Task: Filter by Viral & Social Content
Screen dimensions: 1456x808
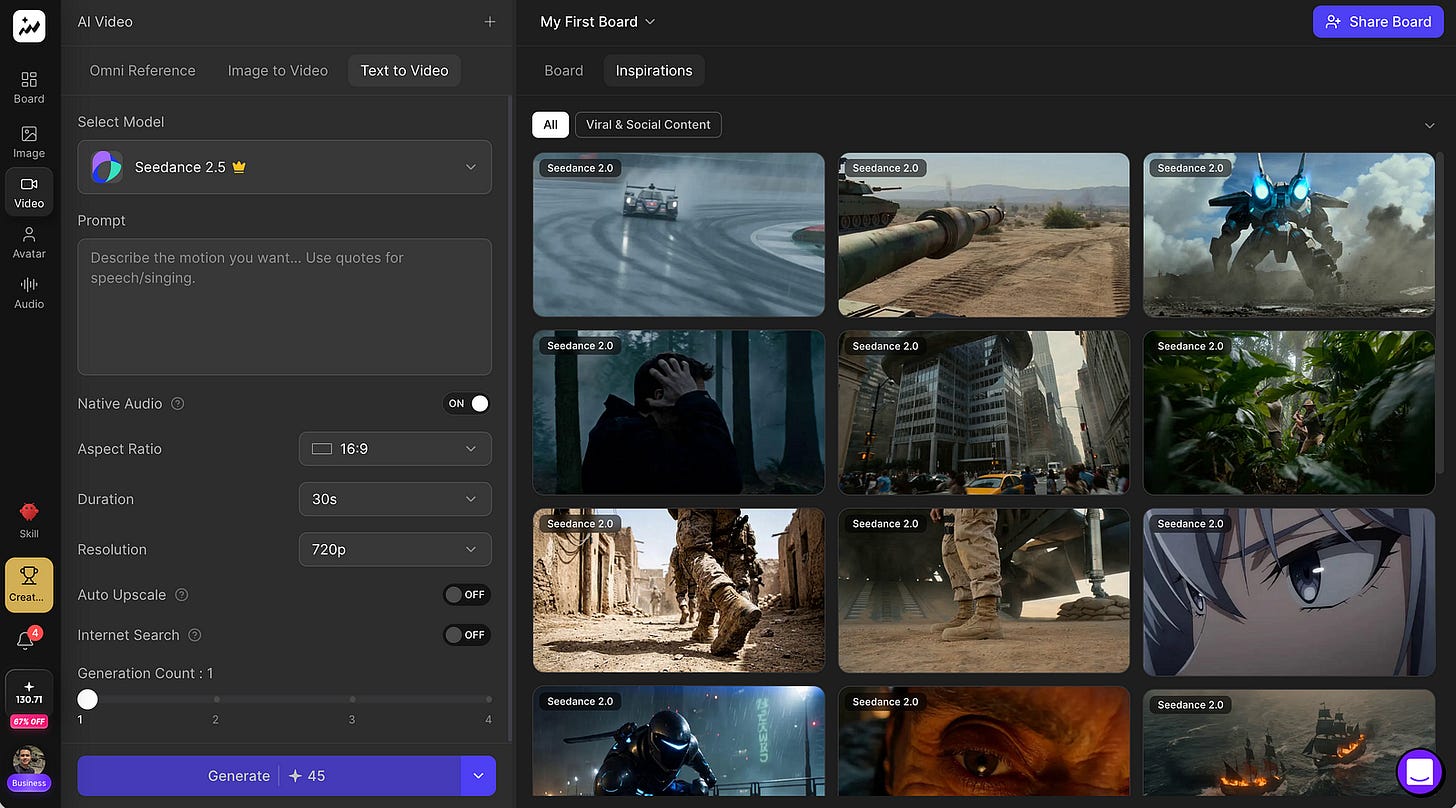Action: [648, 125]
